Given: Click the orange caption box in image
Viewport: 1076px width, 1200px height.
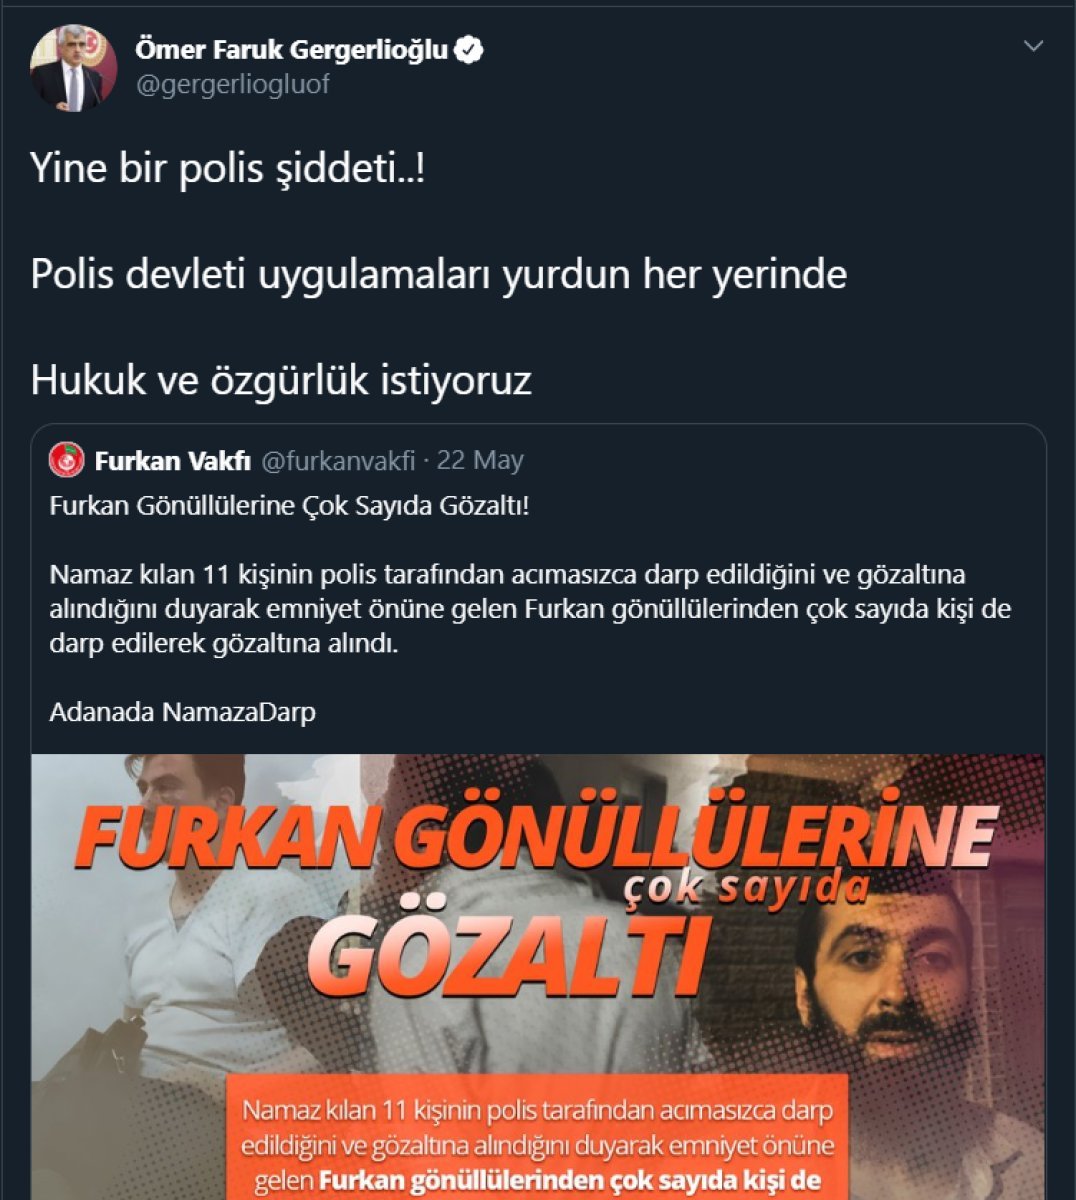Looking at the screenshot, I should [538, 1138].
